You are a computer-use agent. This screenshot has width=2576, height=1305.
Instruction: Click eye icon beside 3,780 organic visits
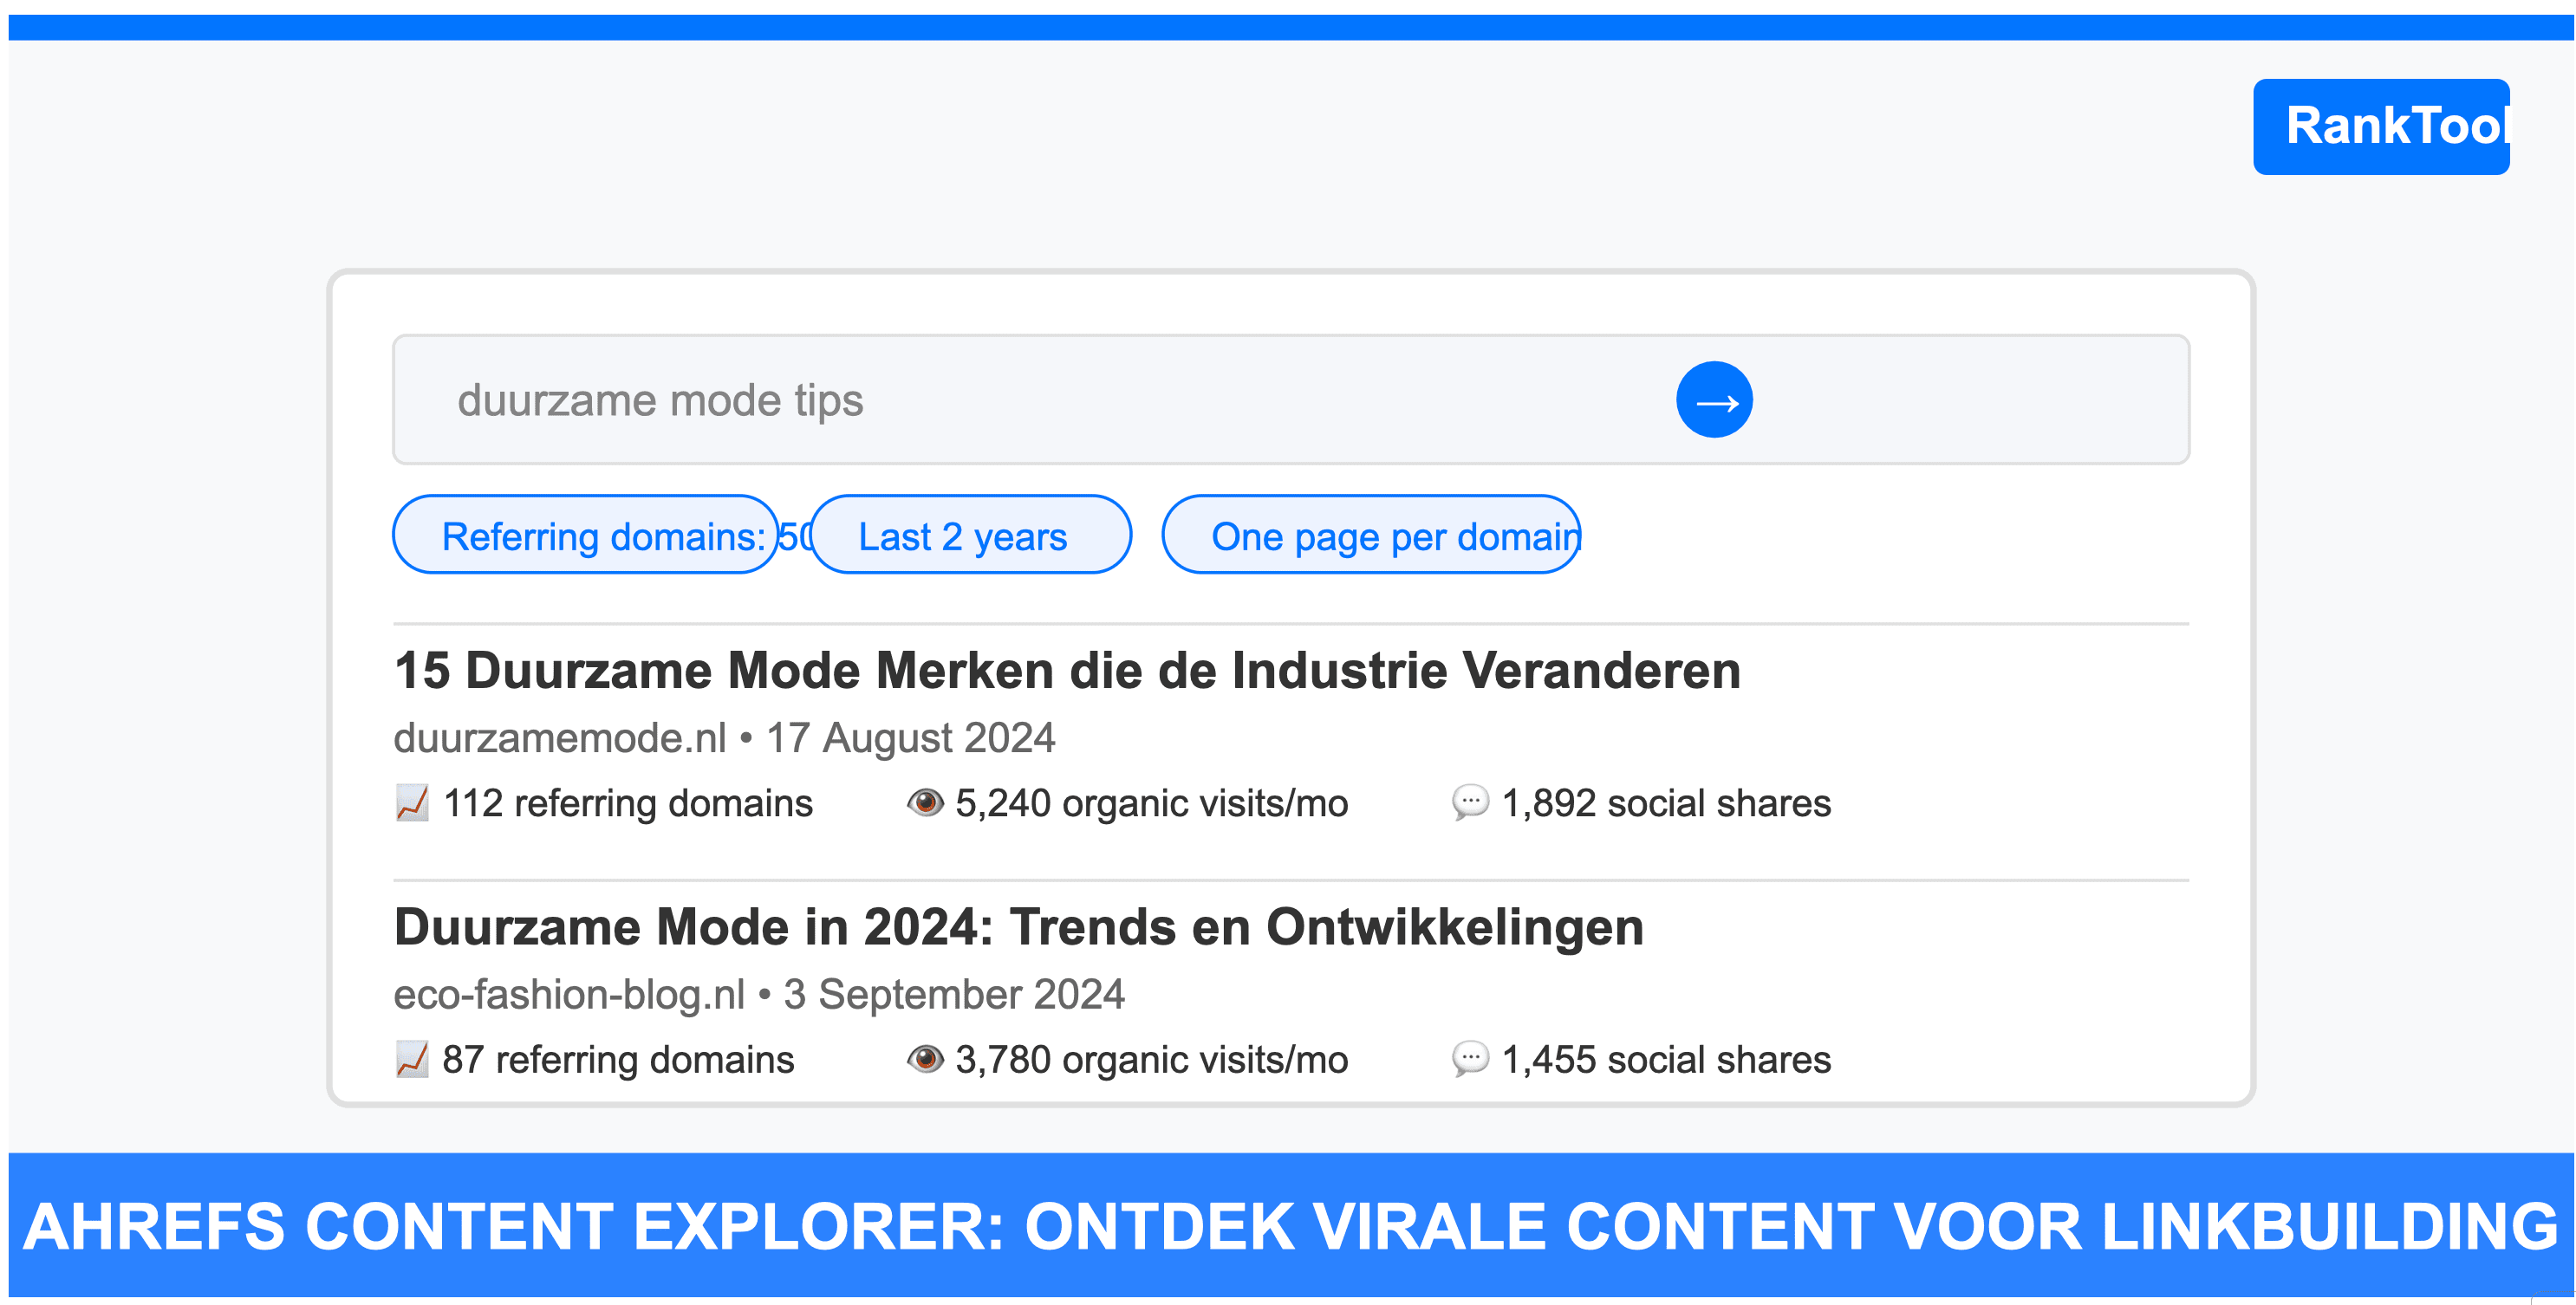(925, 1059)
